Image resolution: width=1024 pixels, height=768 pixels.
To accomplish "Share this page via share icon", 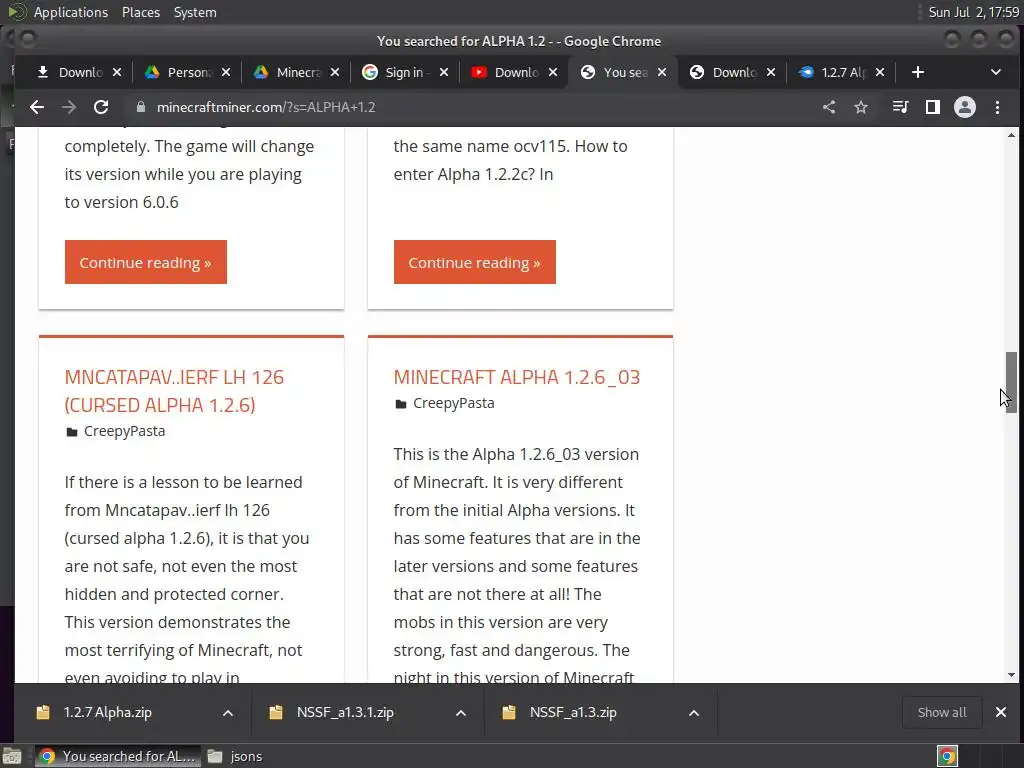I will pos(829,107).
